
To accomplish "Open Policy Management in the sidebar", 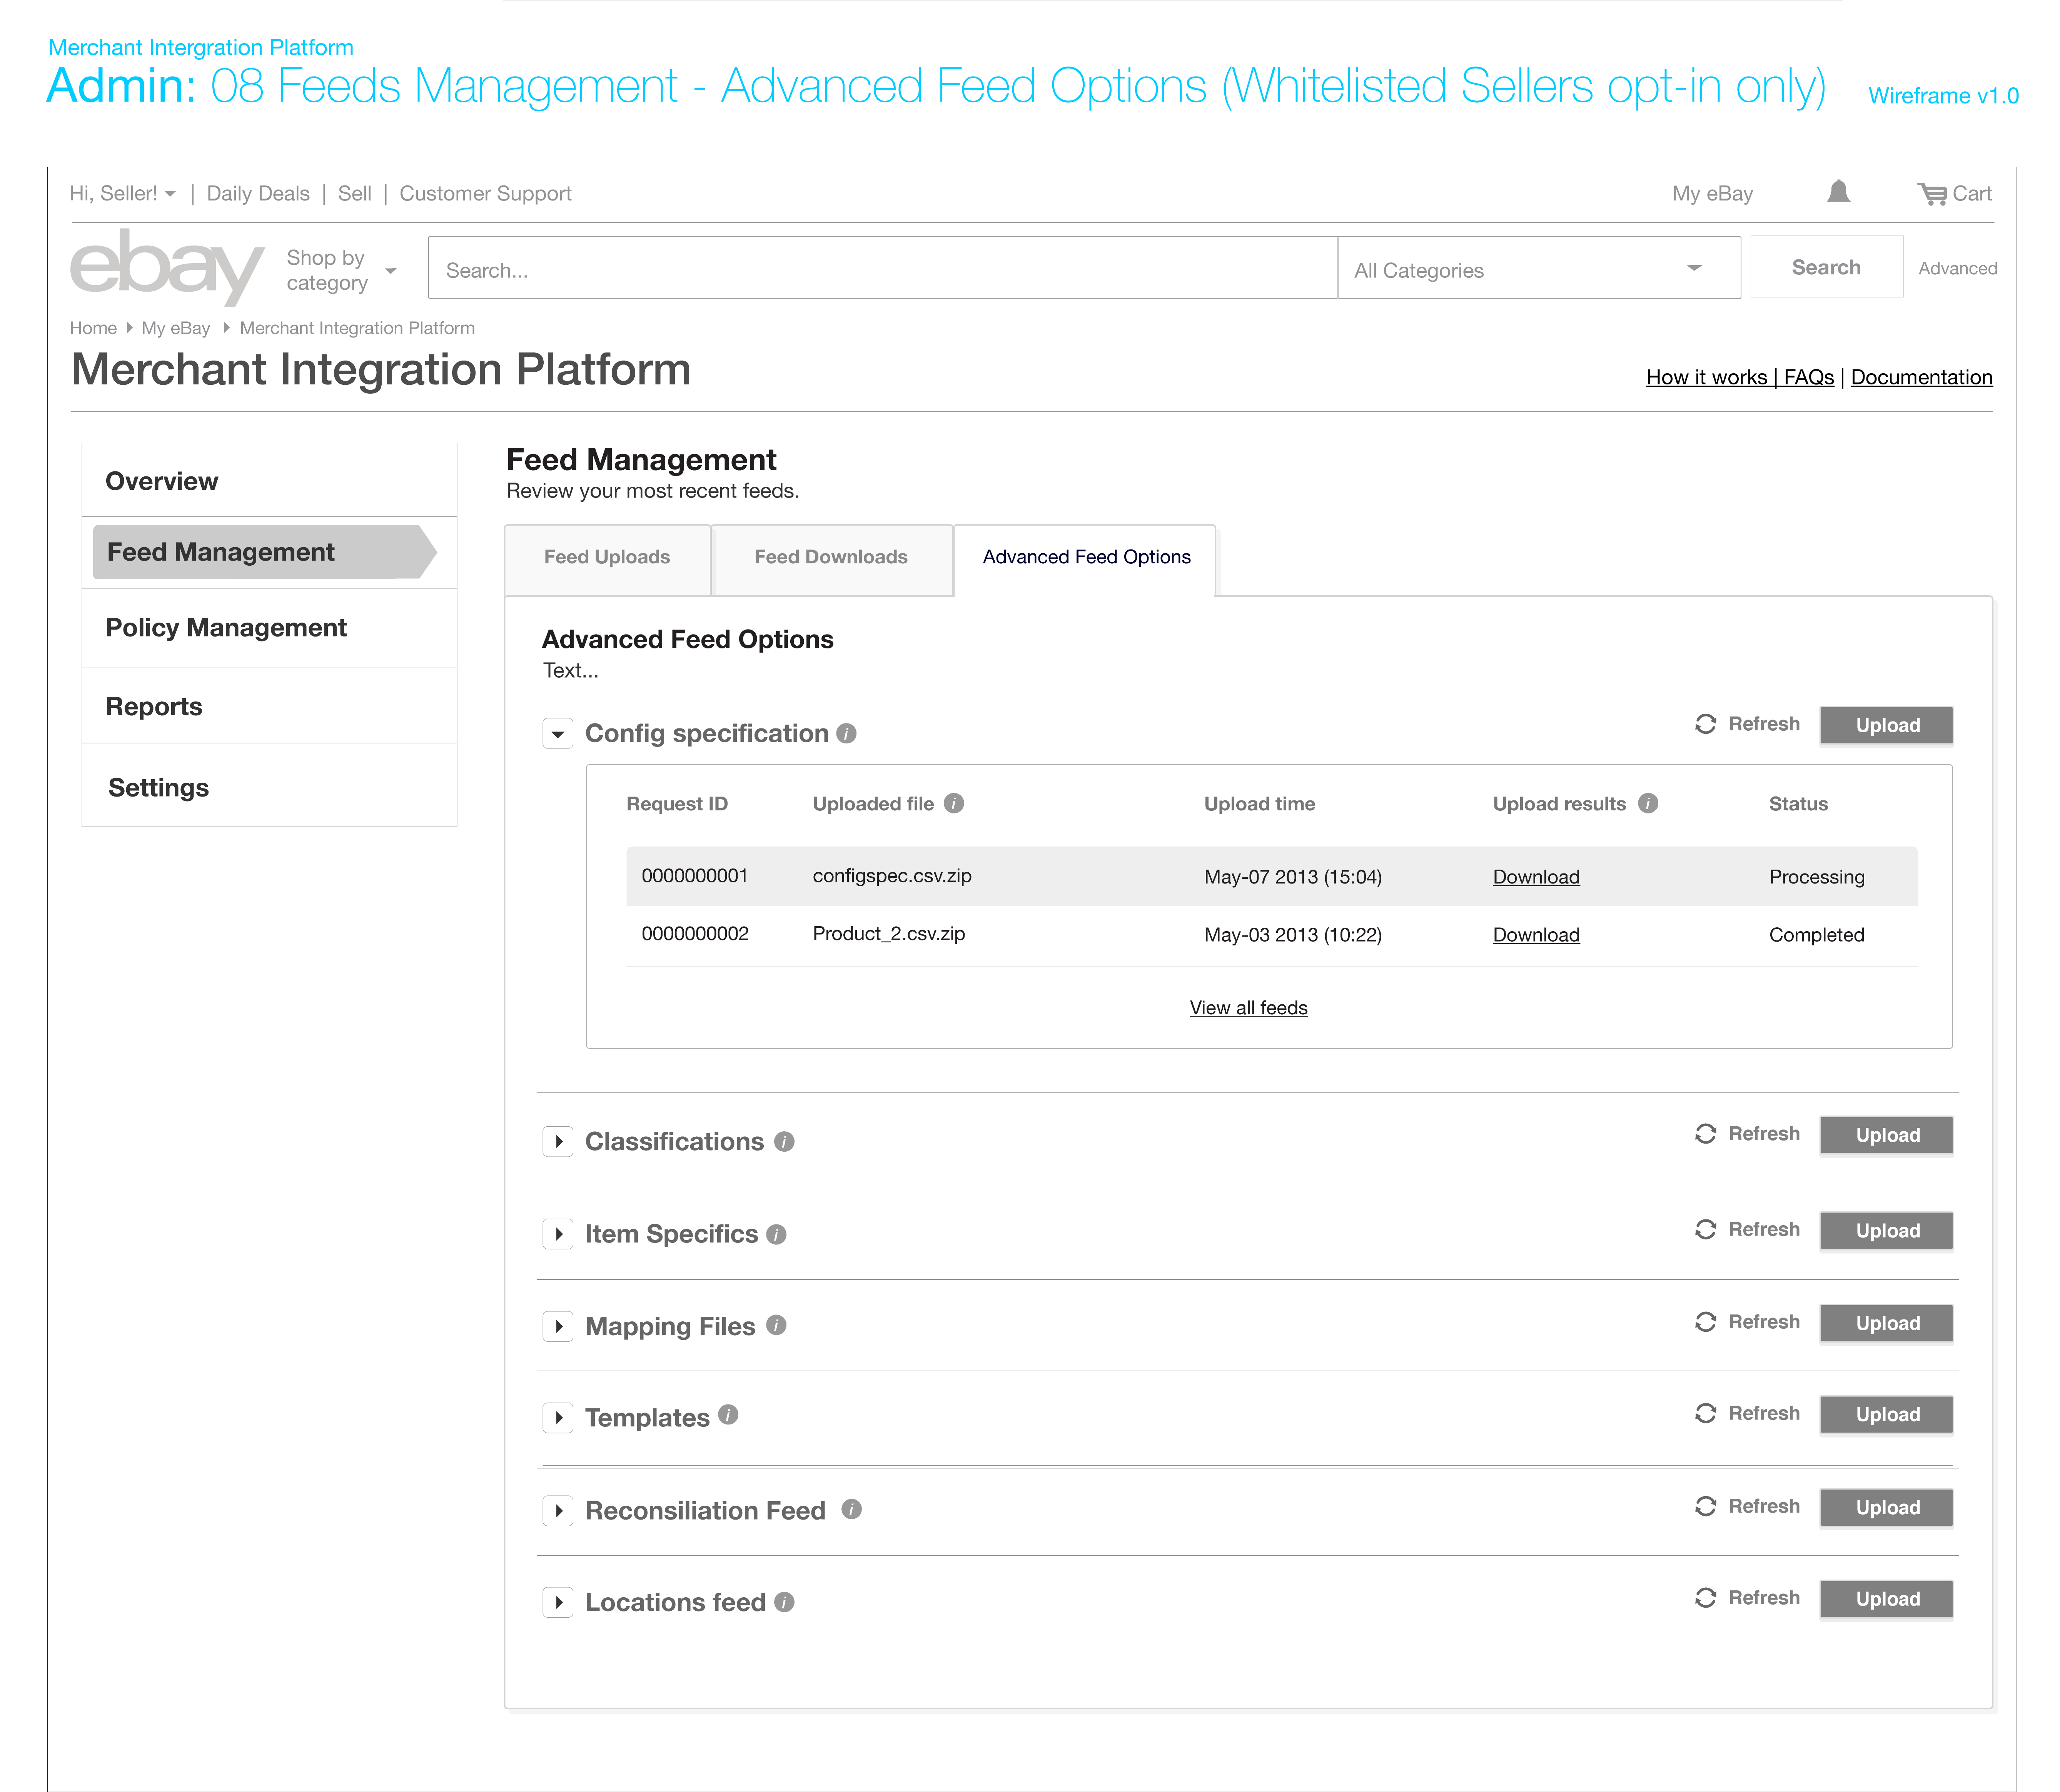I will click(269, 628).
